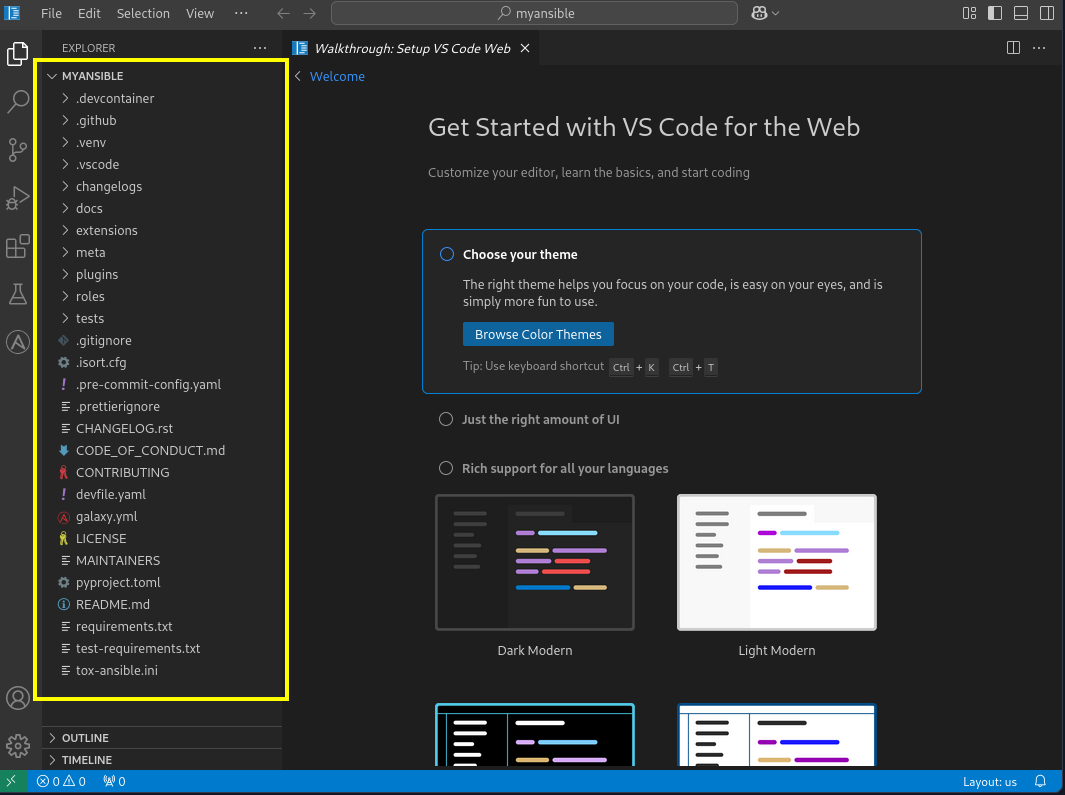Open the Edit menu
The image size is (1065, 795).
(89, 13)
